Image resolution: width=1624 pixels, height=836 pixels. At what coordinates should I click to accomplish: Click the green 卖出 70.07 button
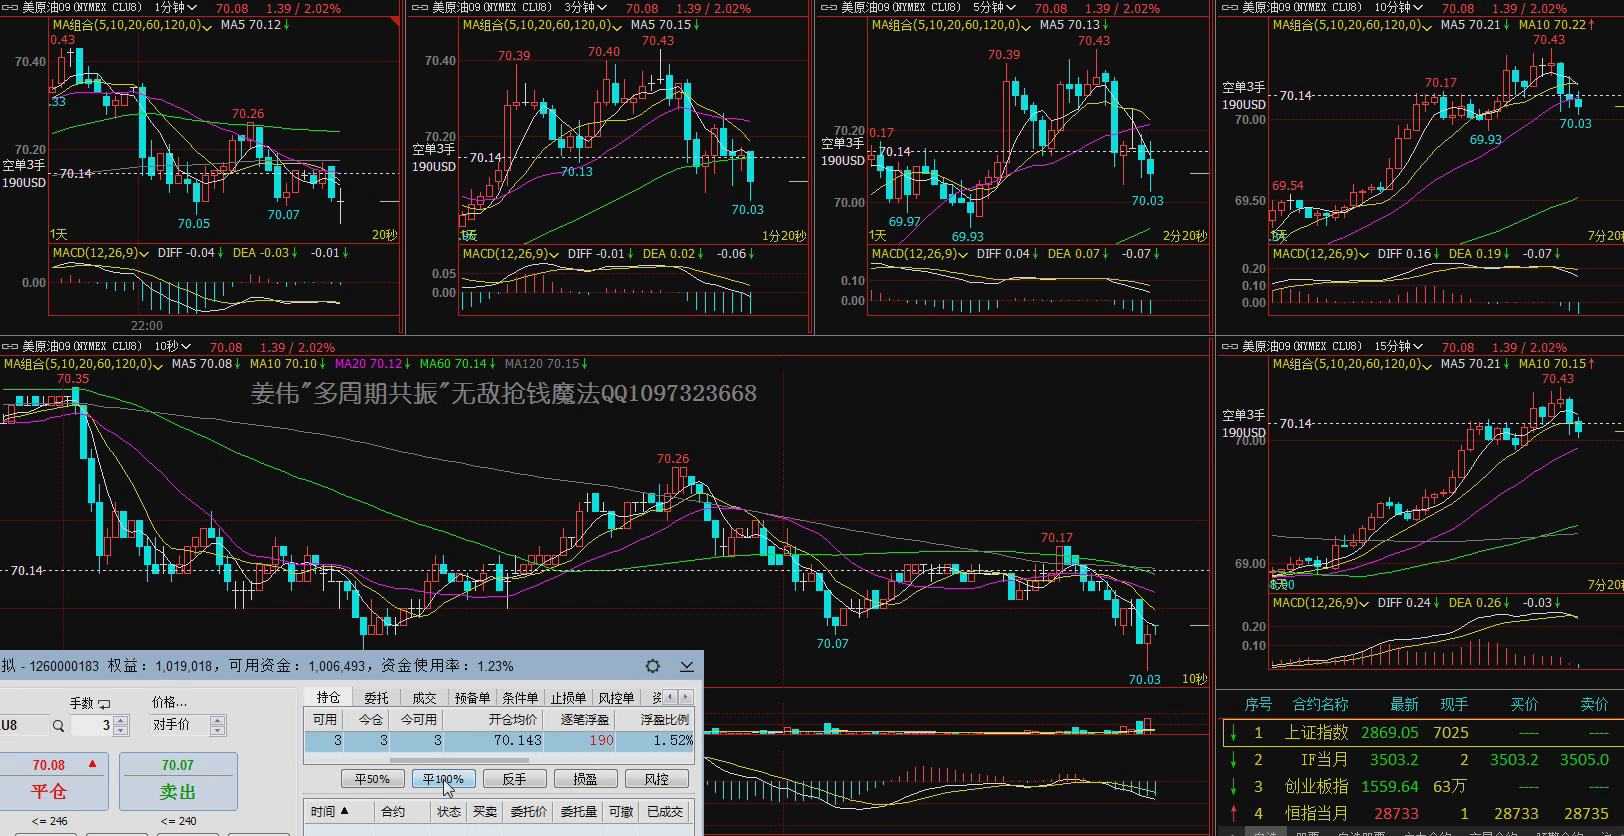(x=178, y=781)
